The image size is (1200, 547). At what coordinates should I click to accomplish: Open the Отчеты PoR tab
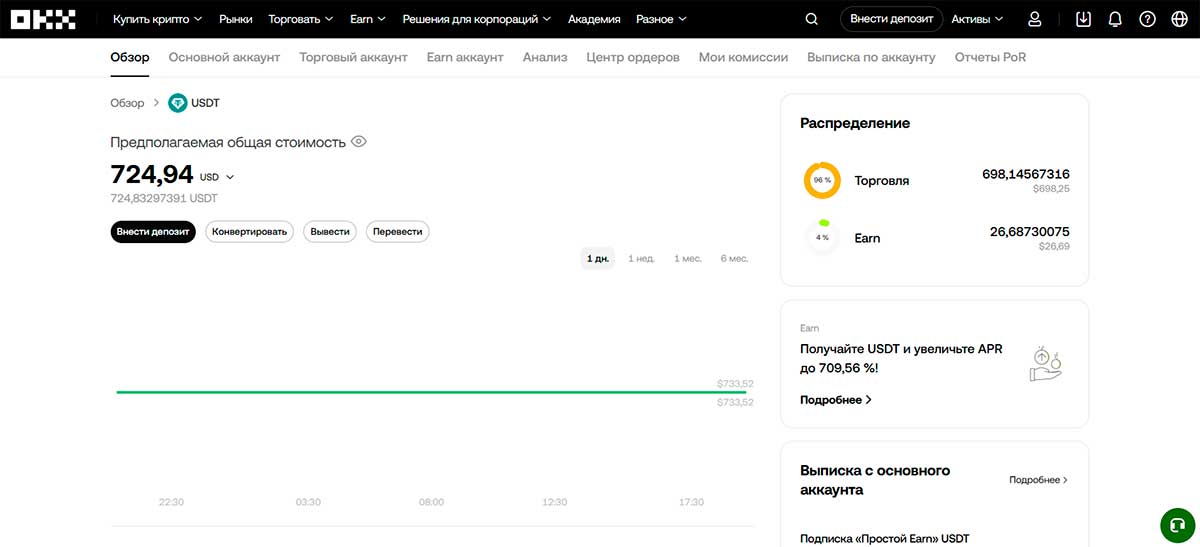tap(990, 58)
